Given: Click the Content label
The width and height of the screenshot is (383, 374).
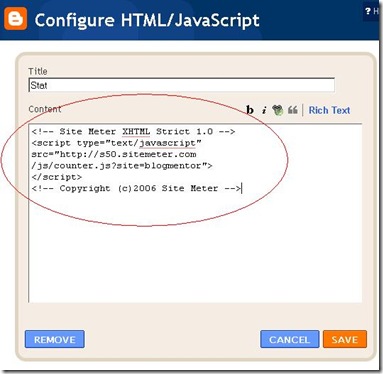Looking at the screenshot, I should point(45,109).
